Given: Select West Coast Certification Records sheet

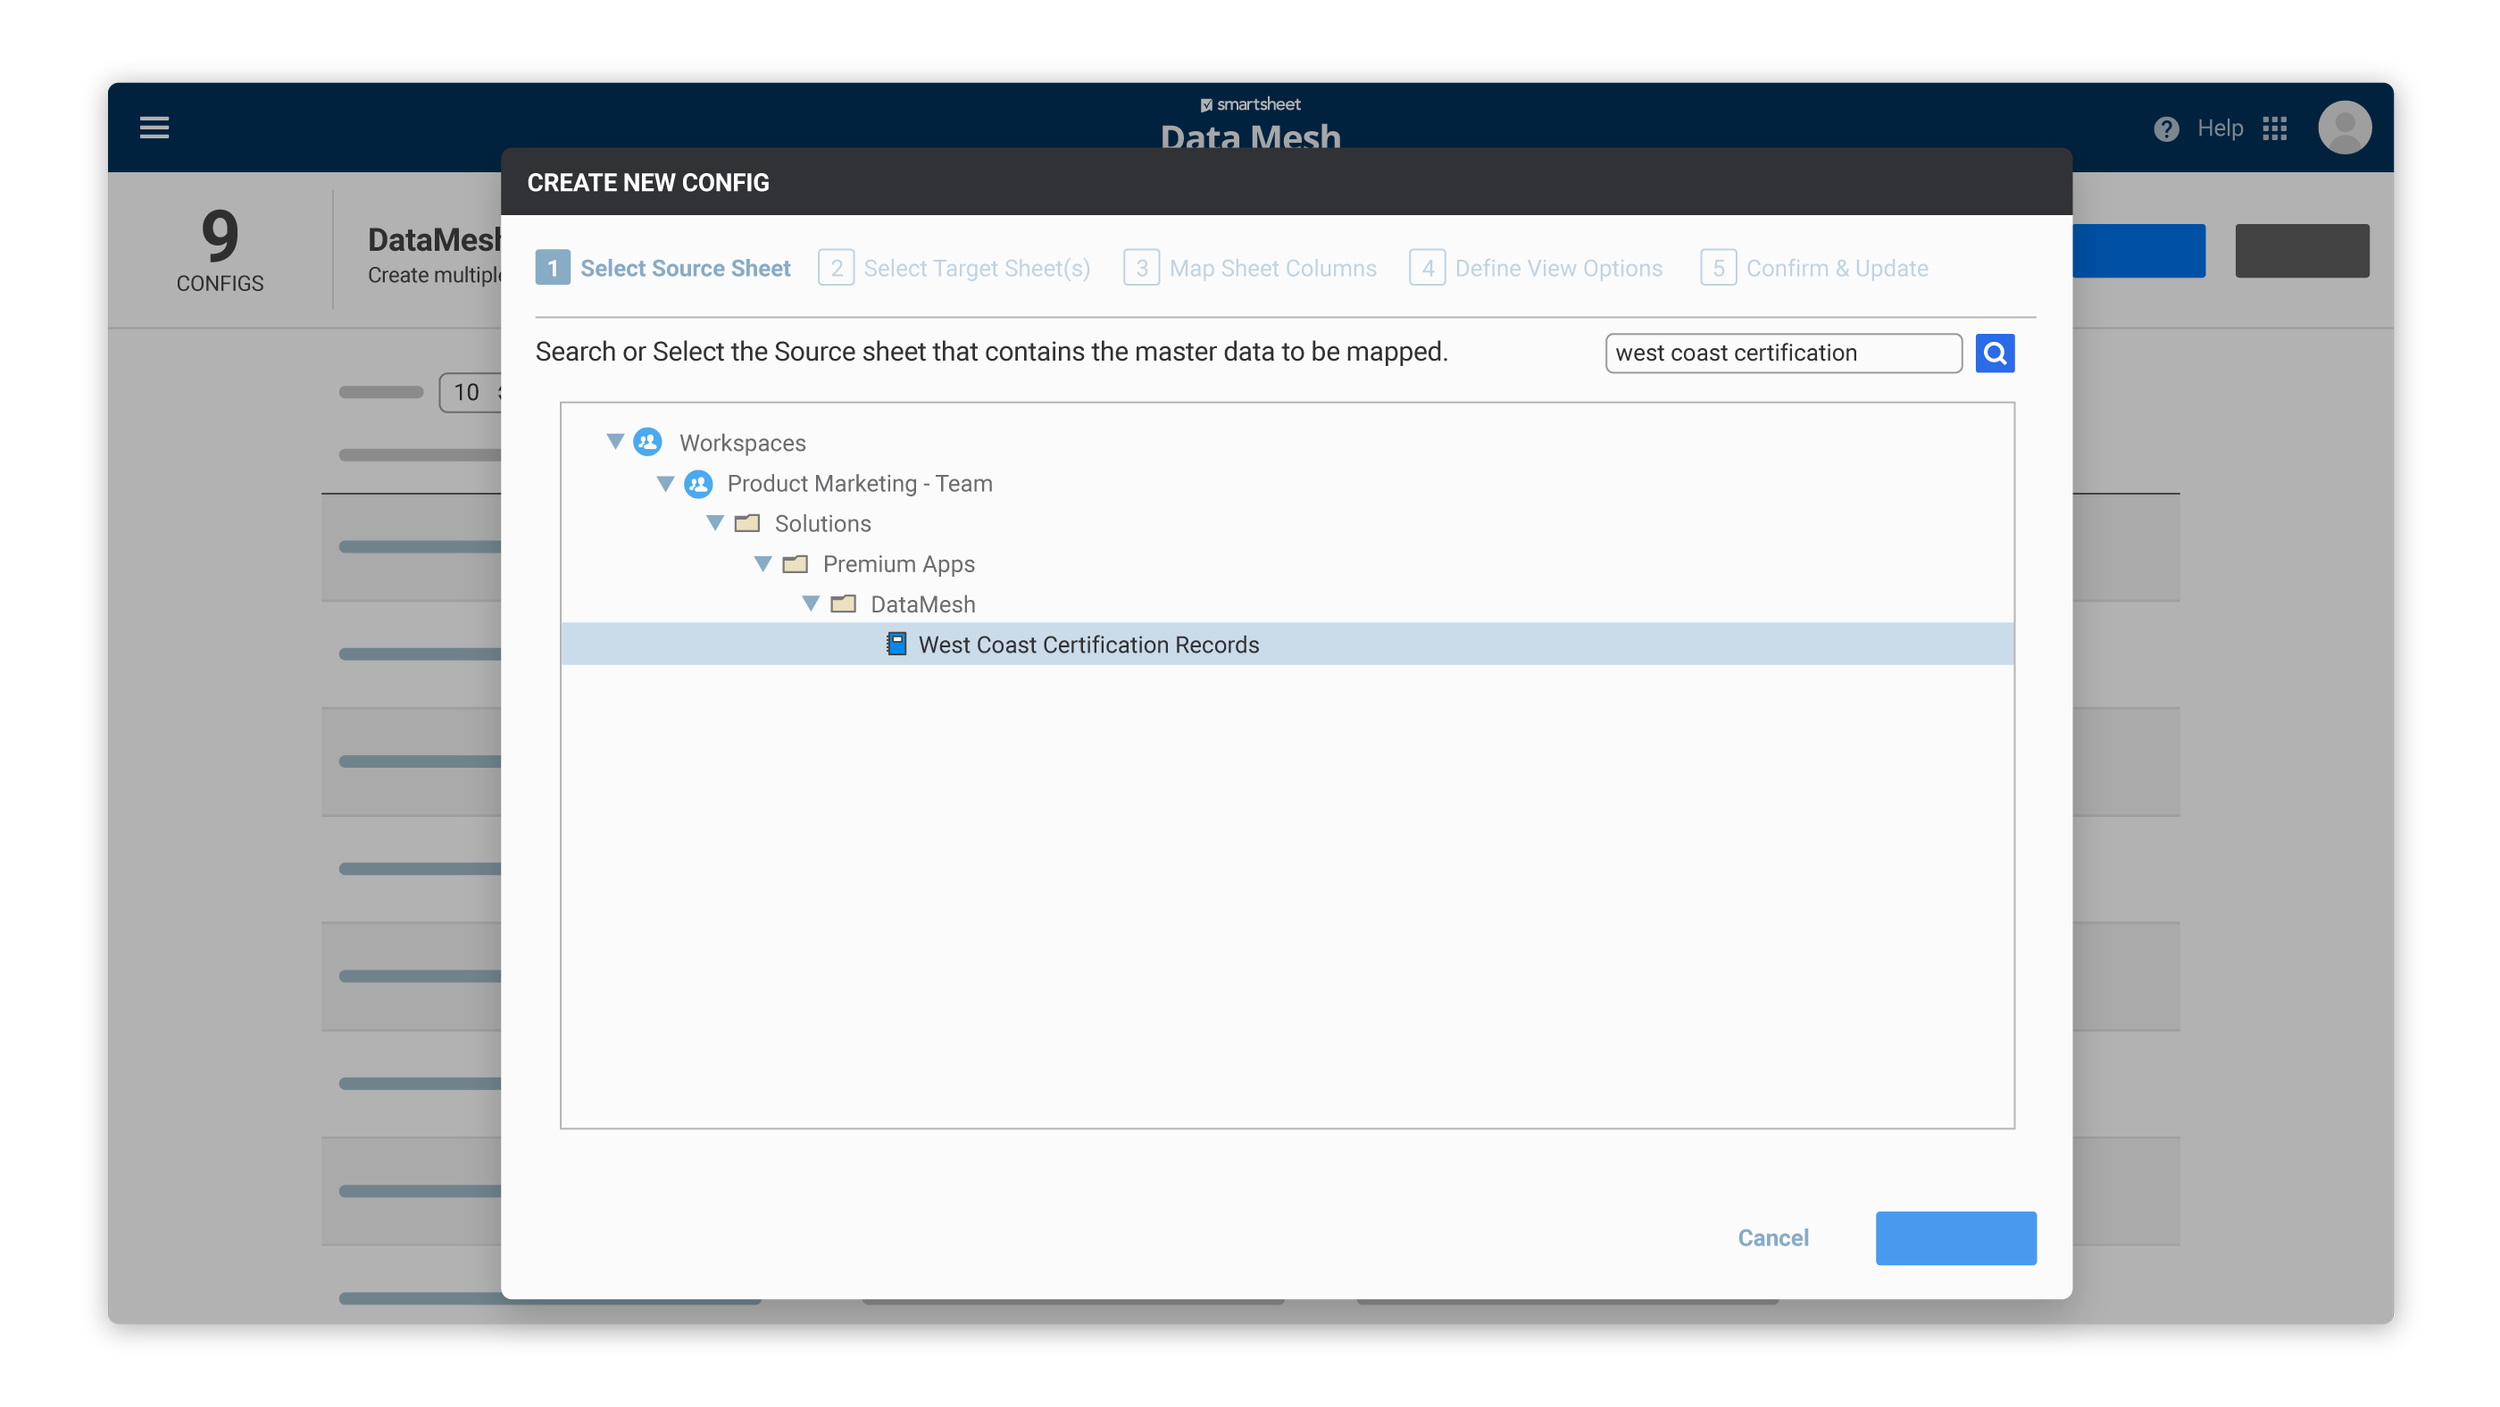Looking at the screenshot, I should [1088, 645].
